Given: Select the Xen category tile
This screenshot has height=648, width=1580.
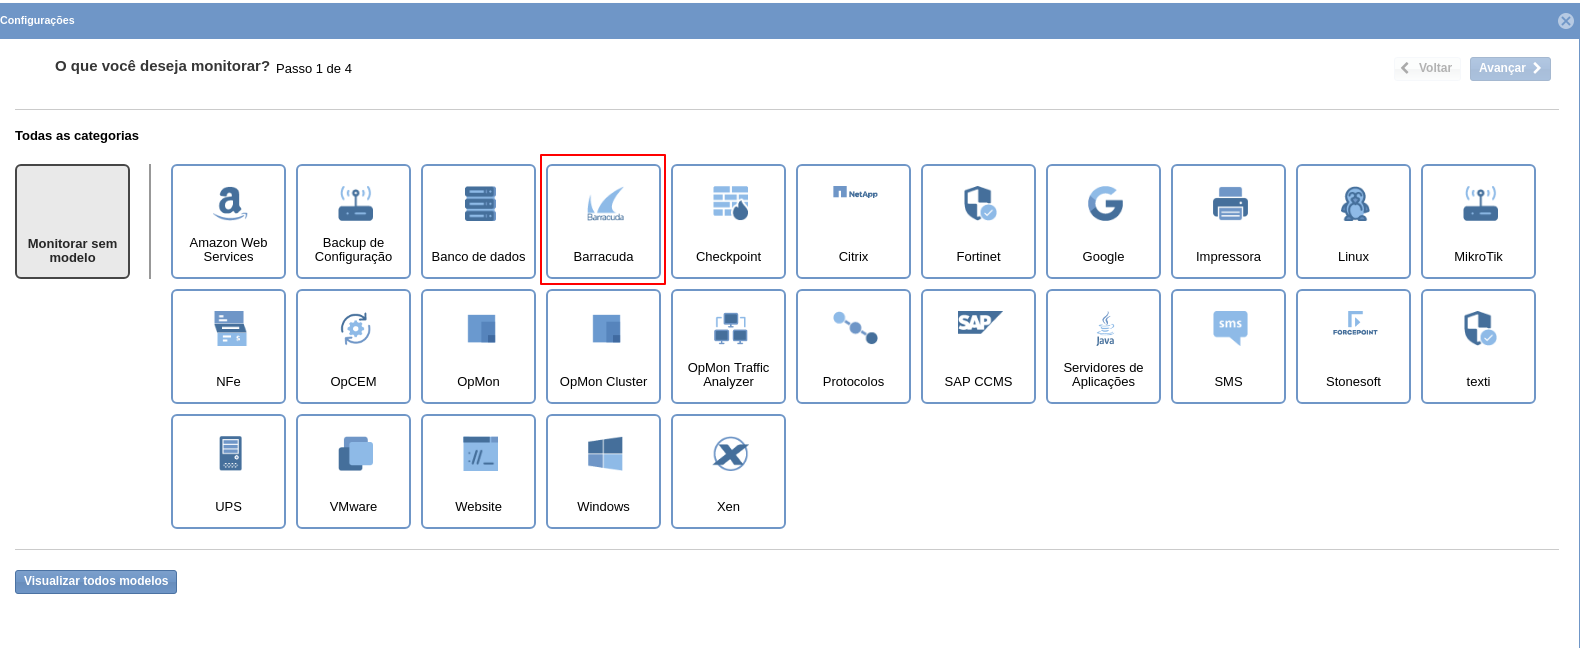Looking at the screenshot, I should 728,471.
